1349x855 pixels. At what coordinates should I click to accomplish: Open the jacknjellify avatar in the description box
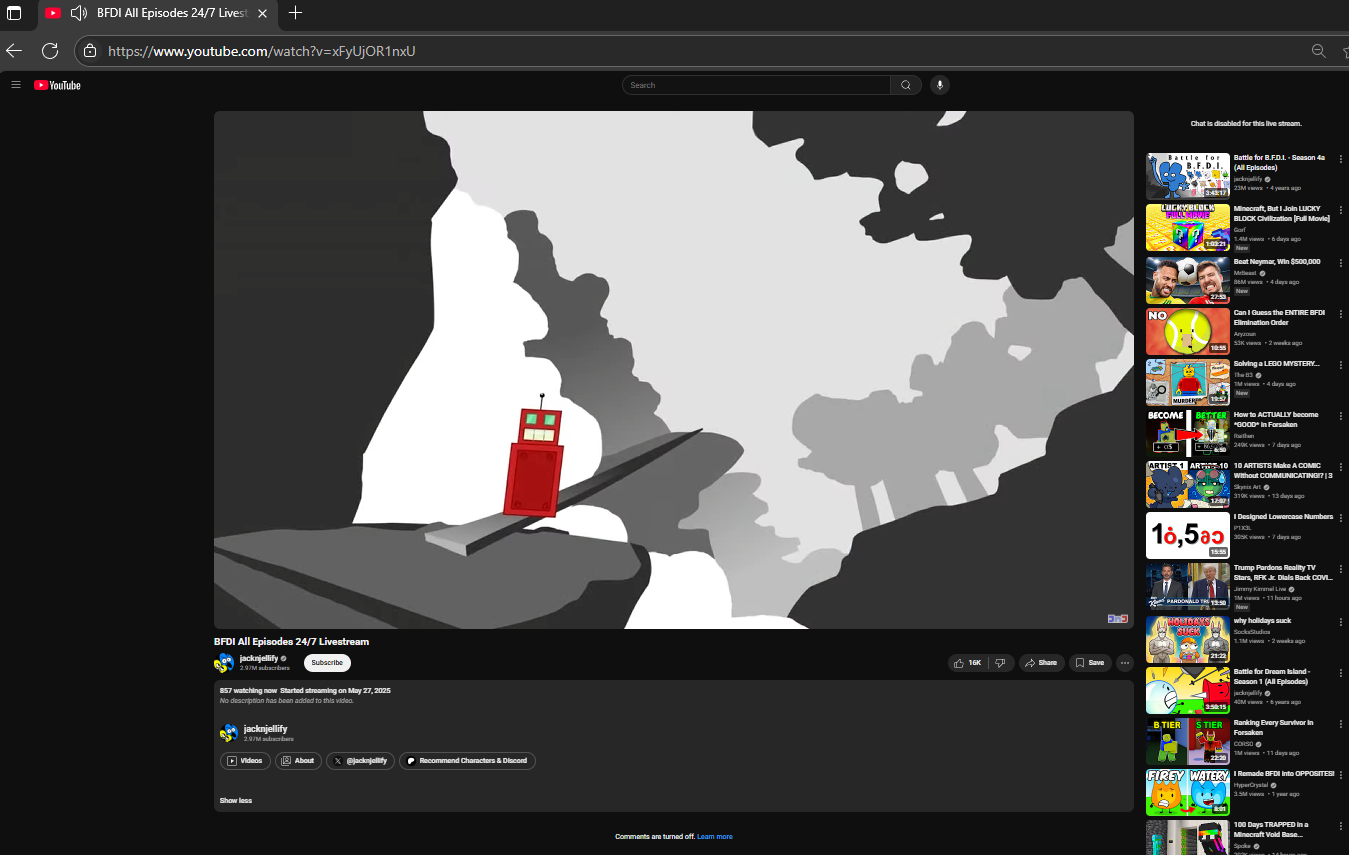(229, 733)
